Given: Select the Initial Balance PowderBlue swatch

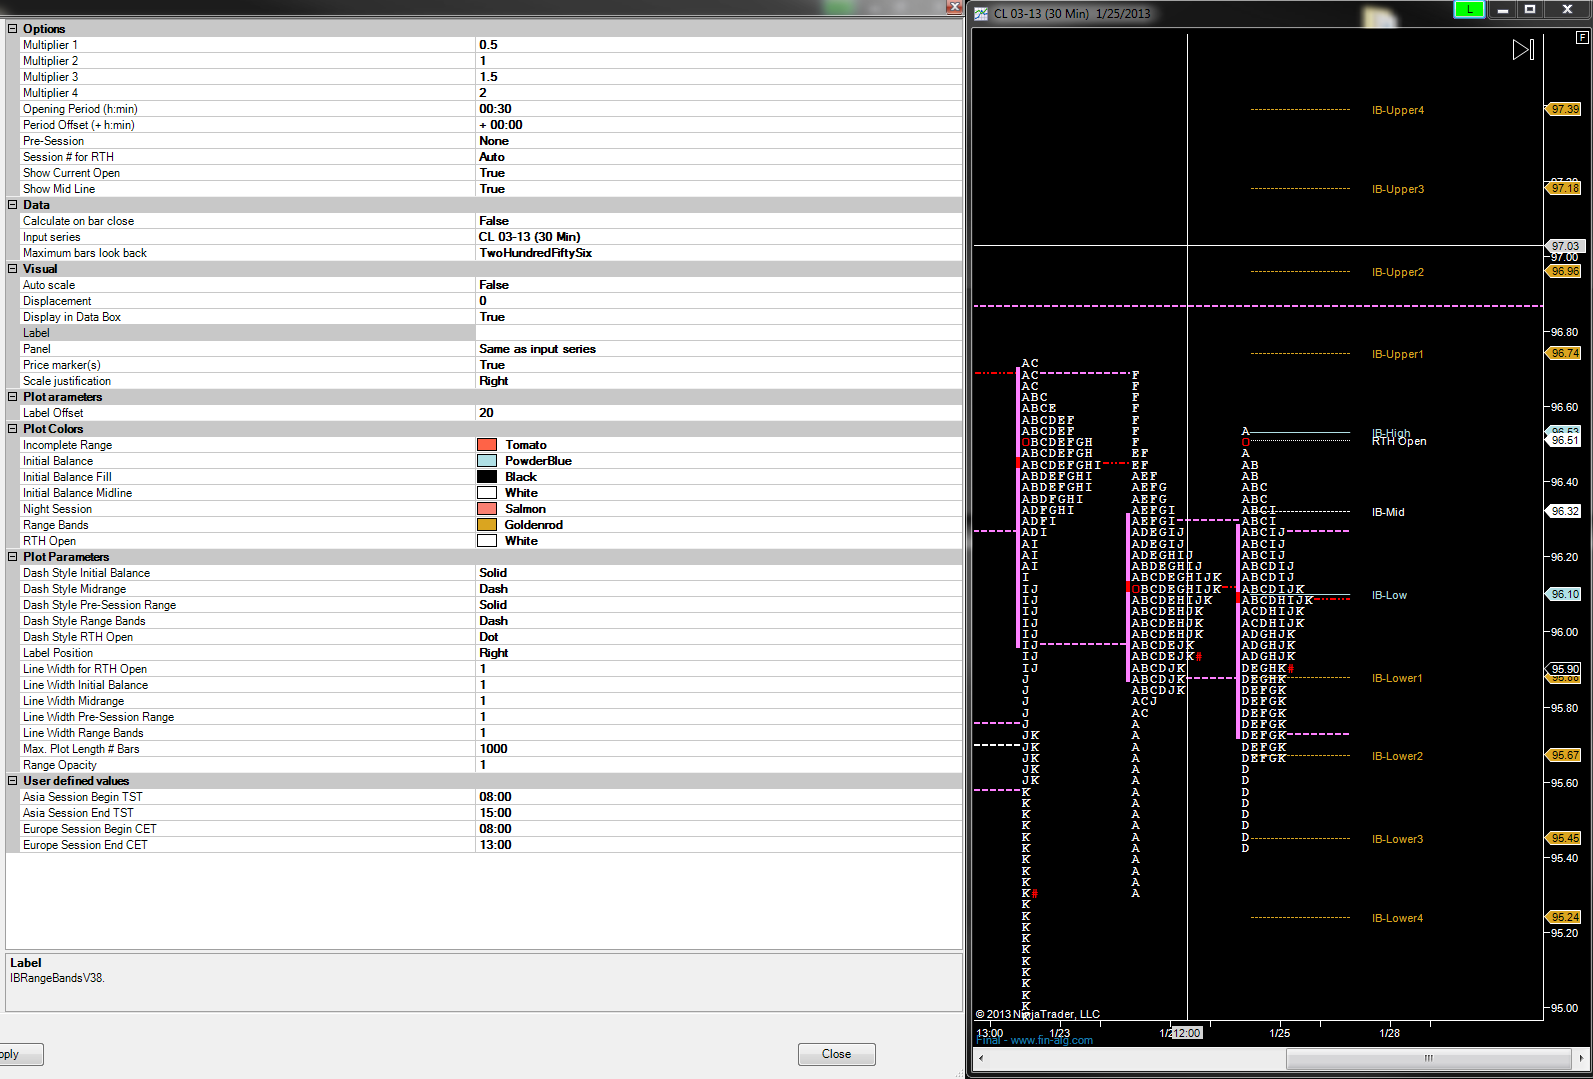Looking at the screenshot, I should coord(487,461).
